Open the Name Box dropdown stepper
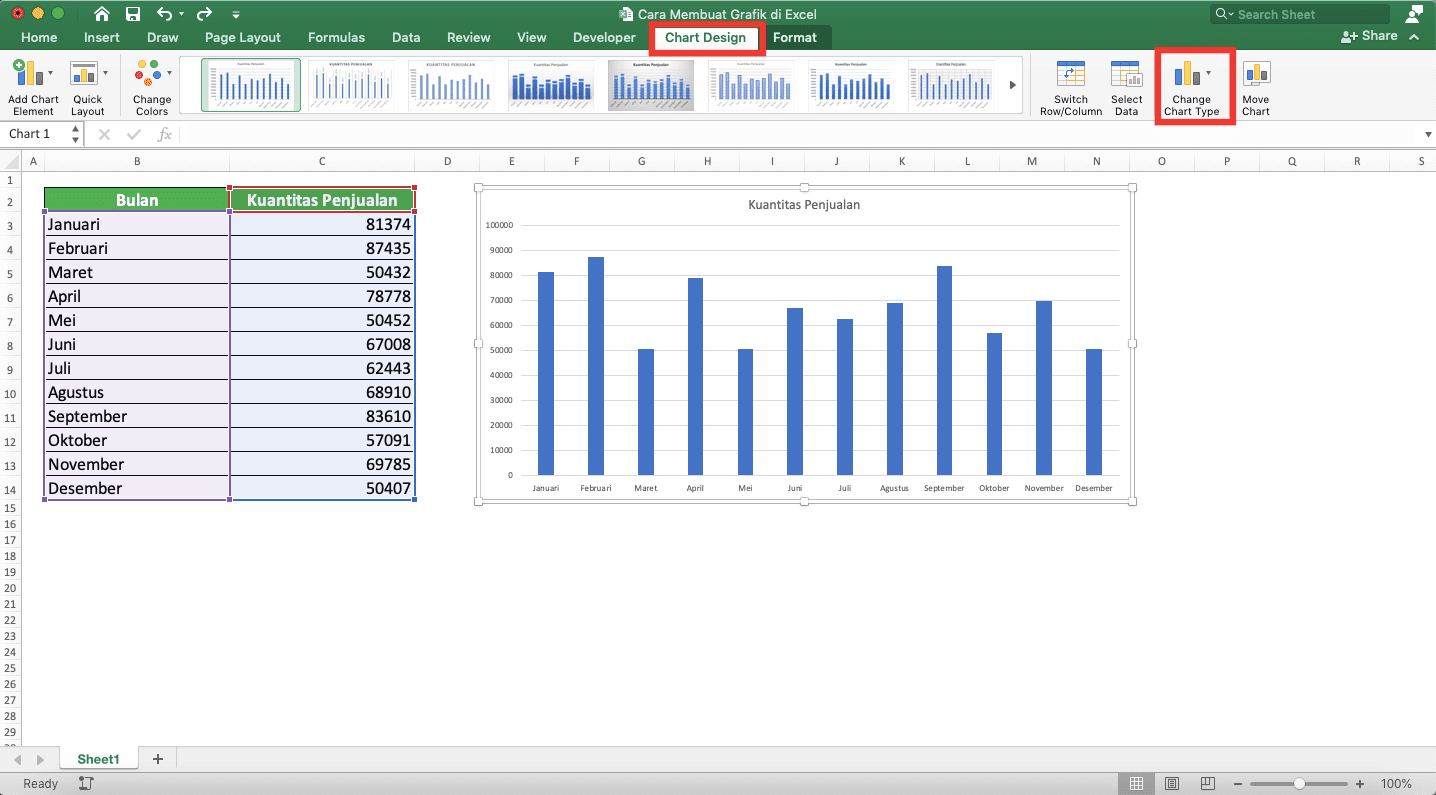1436x795 pixels. click(x=76, y=134)
